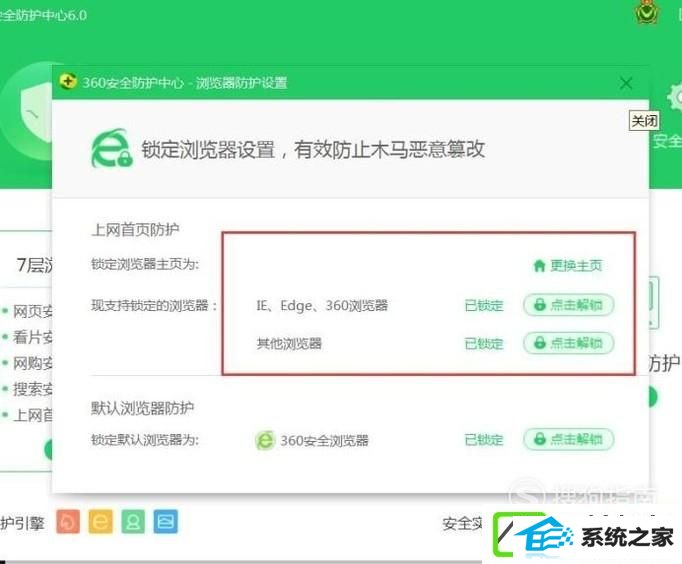682x564 pixels.
Task: Click the blue engine icon in bottom bar
Action: [x=166, y=521]
